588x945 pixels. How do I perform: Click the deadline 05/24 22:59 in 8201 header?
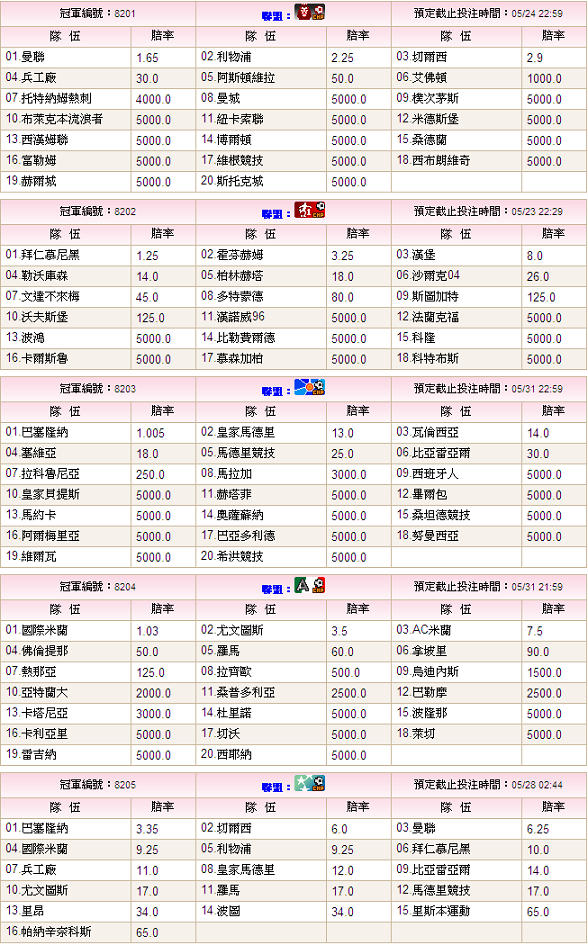point(537,13)
